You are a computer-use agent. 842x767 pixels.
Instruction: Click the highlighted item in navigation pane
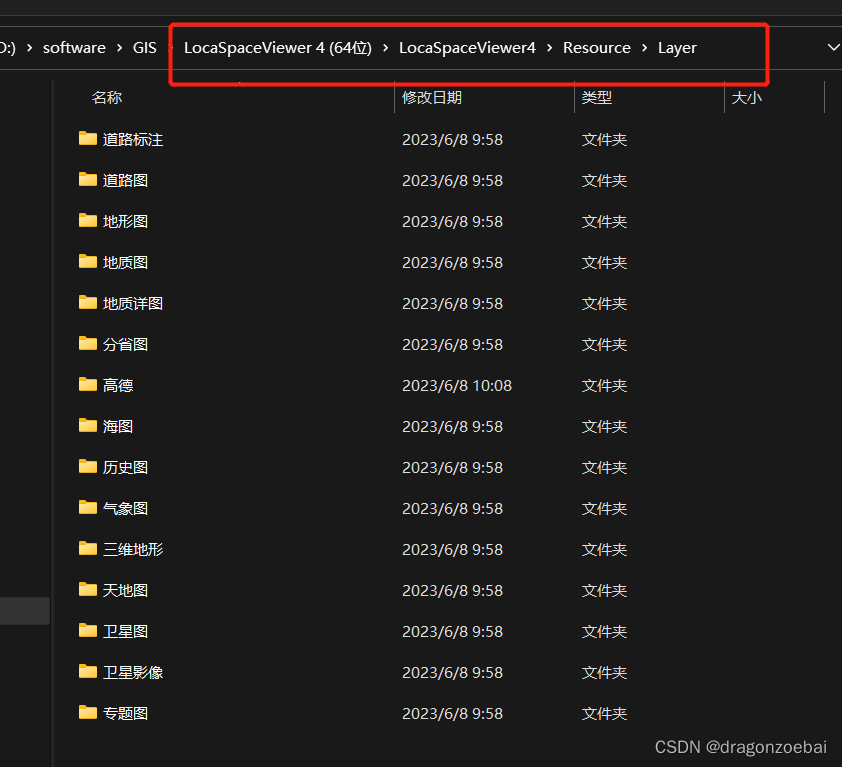25,611
